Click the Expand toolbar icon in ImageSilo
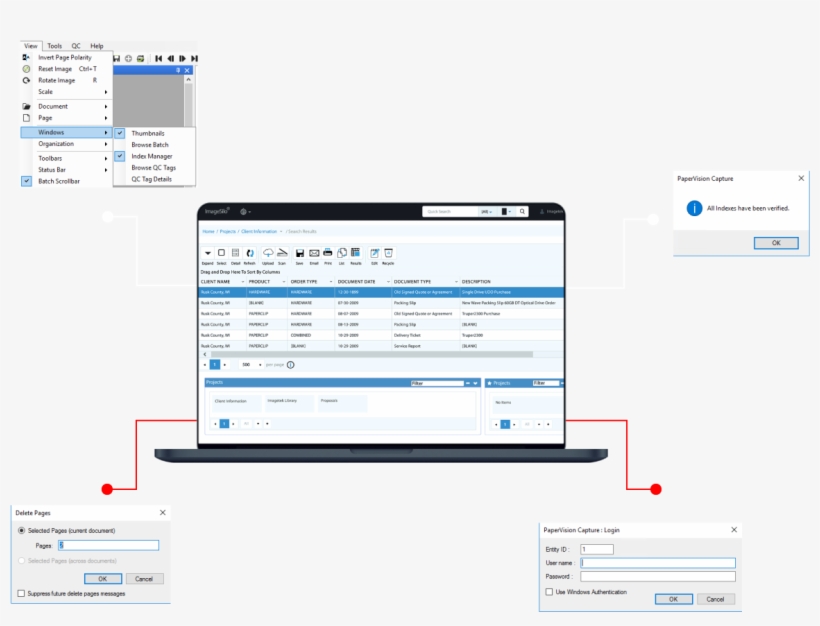This screenshot has width=820, height=626. (208, 253)
